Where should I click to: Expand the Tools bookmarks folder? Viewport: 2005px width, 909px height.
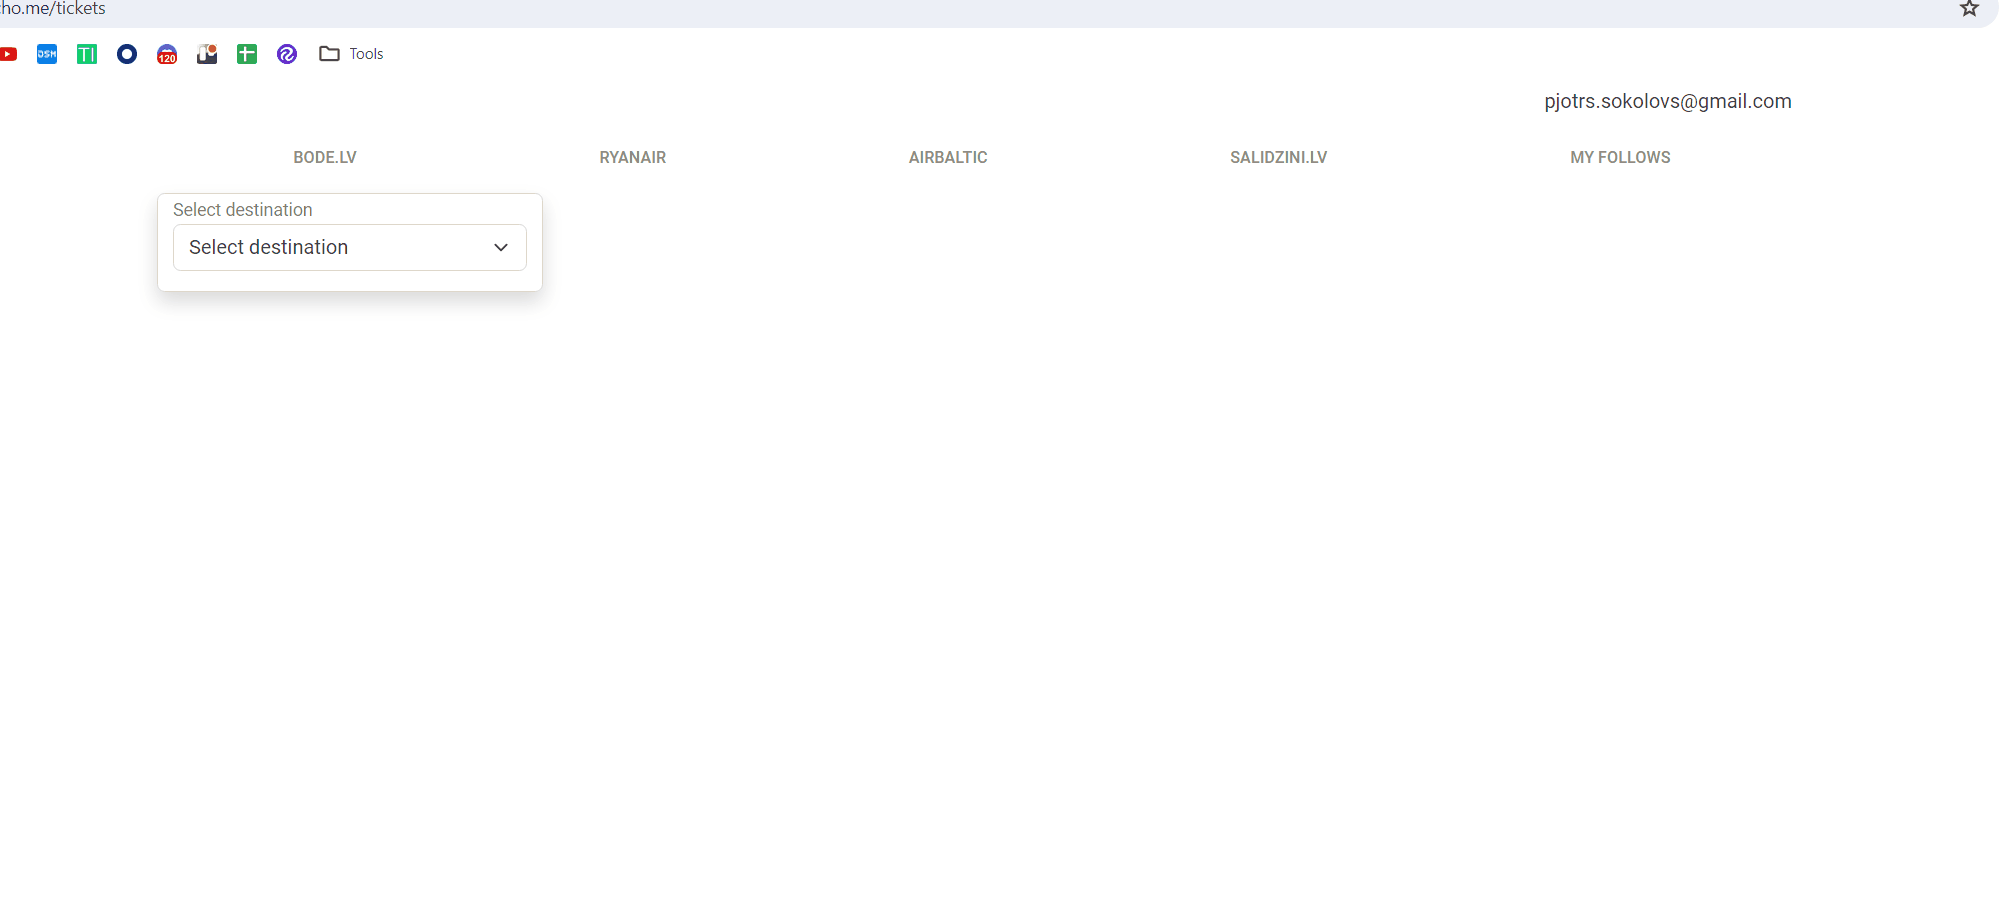351,54
